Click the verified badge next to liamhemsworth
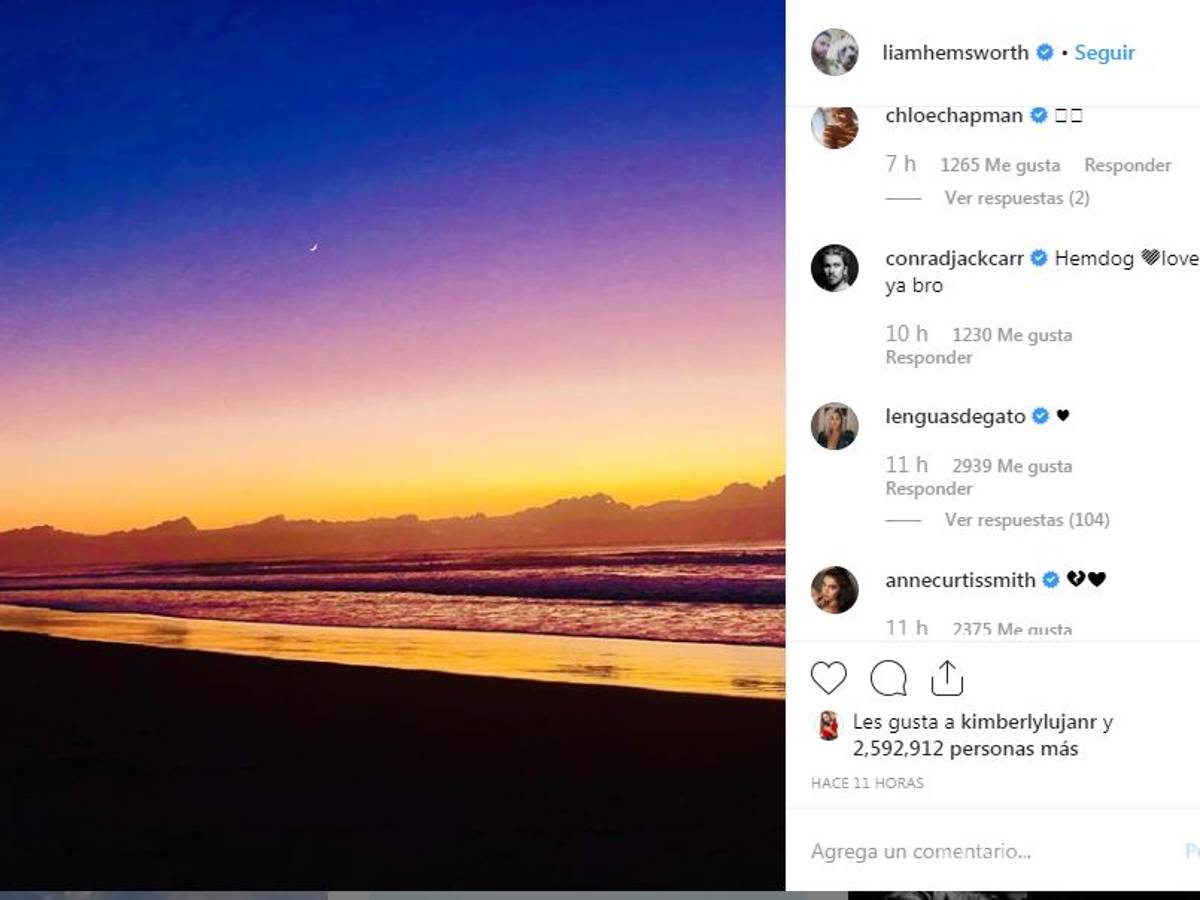The image size is (1200, 900). (1047, 52)
